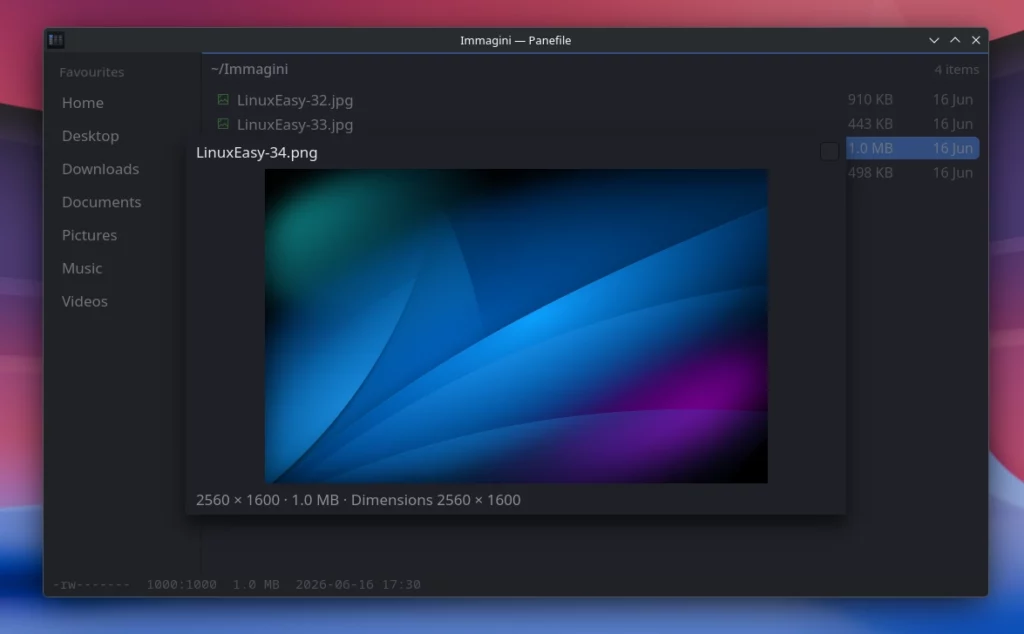The width and height of the screenshot is (1024, 634).
Task: Open the Videos favourite
Action: [x=84, y=301]
